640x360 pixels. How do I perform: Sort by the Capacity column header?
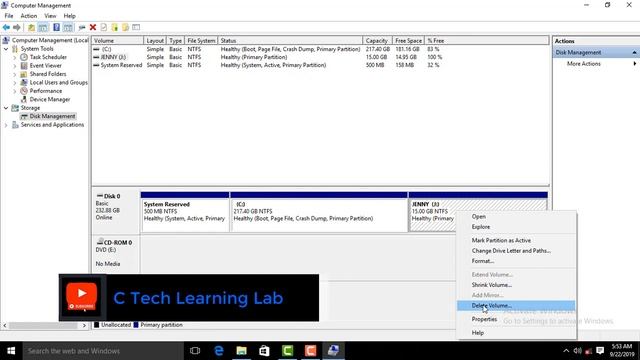click(378, 41)
